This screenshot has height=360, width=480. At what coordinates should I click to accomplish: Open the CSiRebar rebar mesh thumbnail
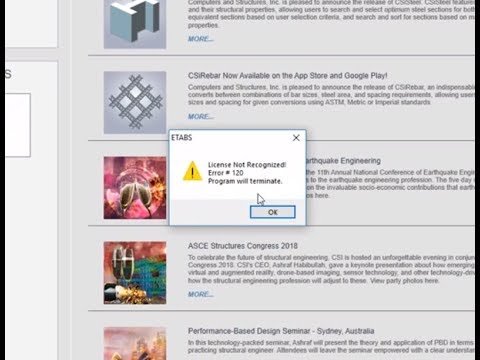click(x=135, y=102)
